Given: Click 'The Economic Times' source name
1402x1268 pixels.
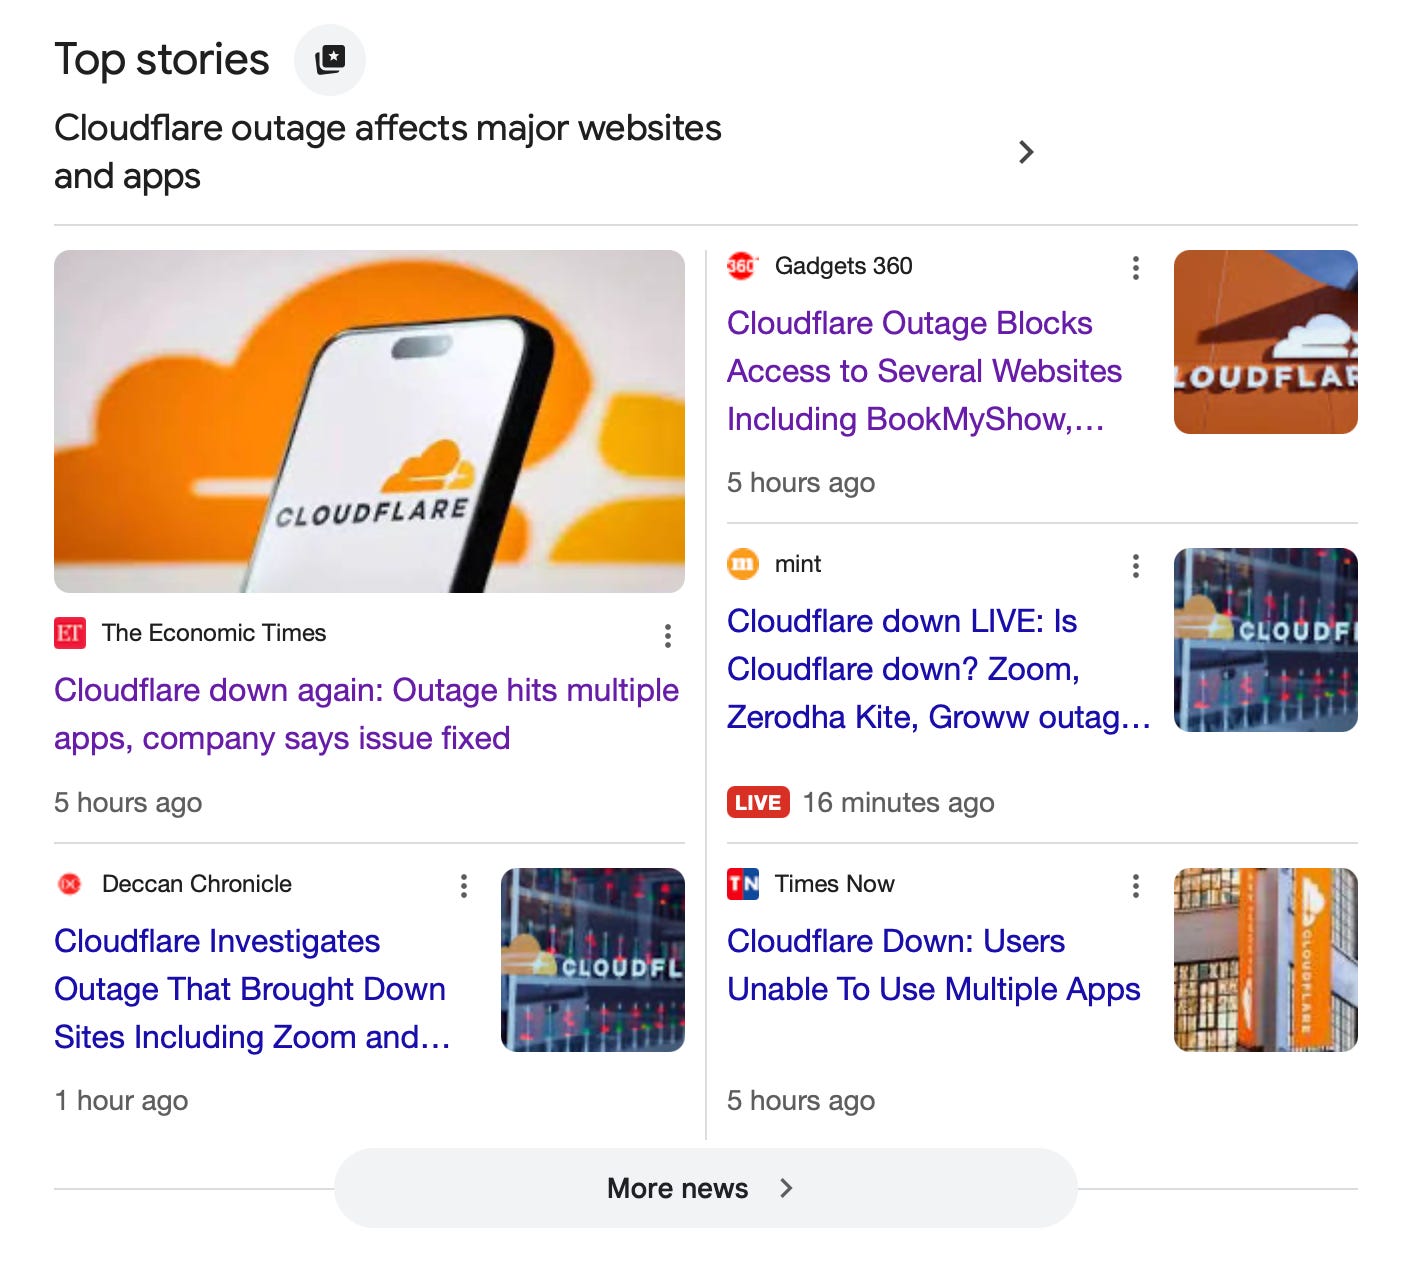Looking at the screenshot, I should (214, 633).
